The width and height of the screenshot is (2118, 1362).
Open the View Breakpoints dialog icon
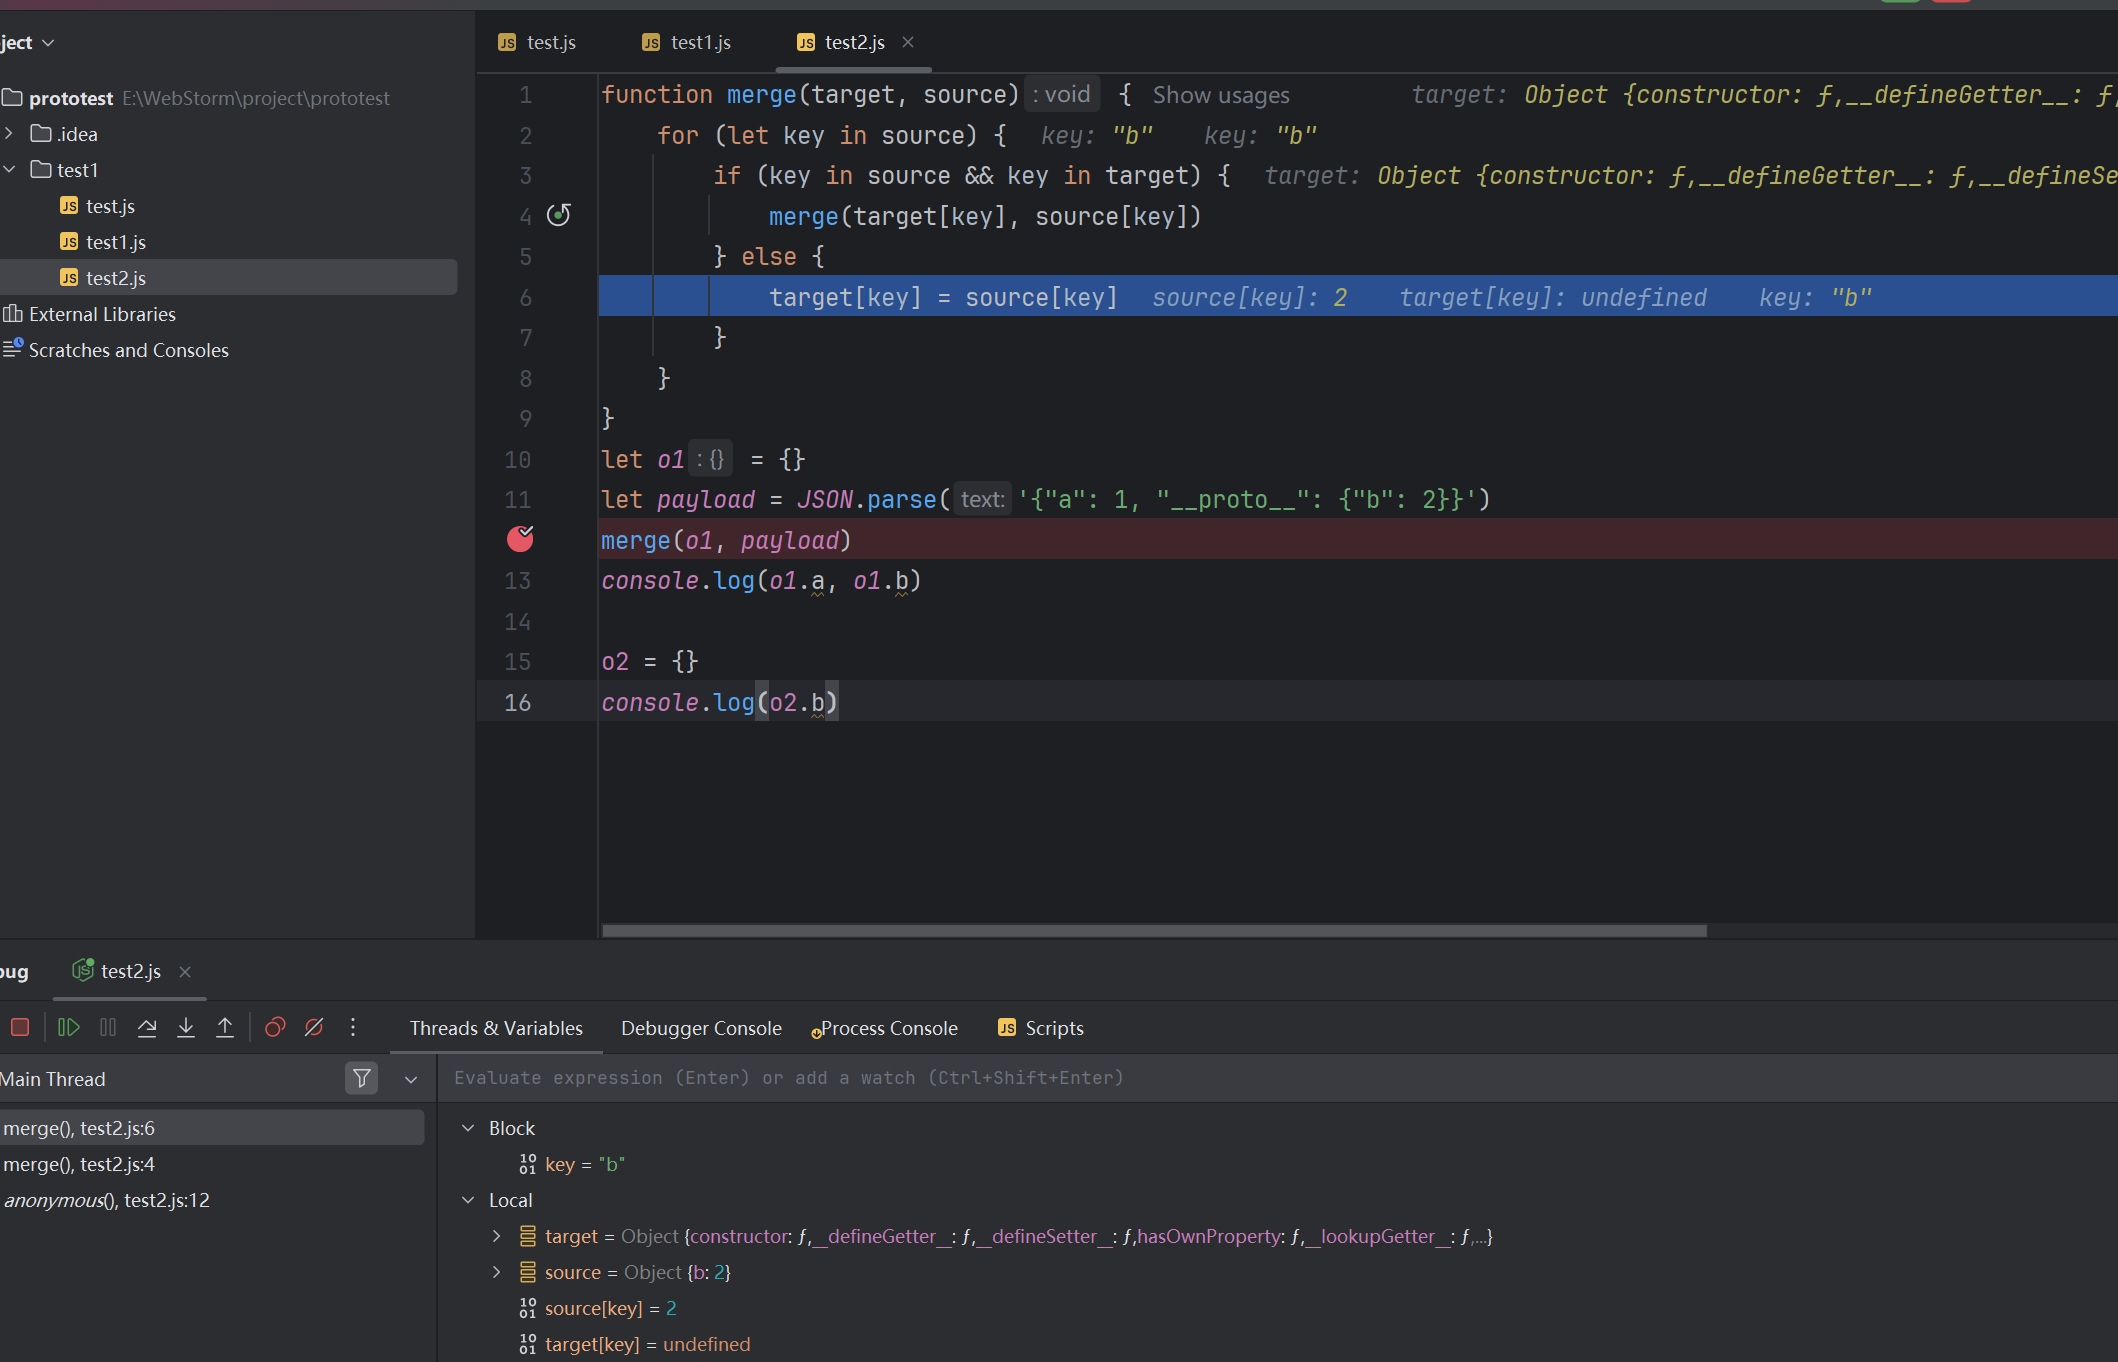[275, 1027]
